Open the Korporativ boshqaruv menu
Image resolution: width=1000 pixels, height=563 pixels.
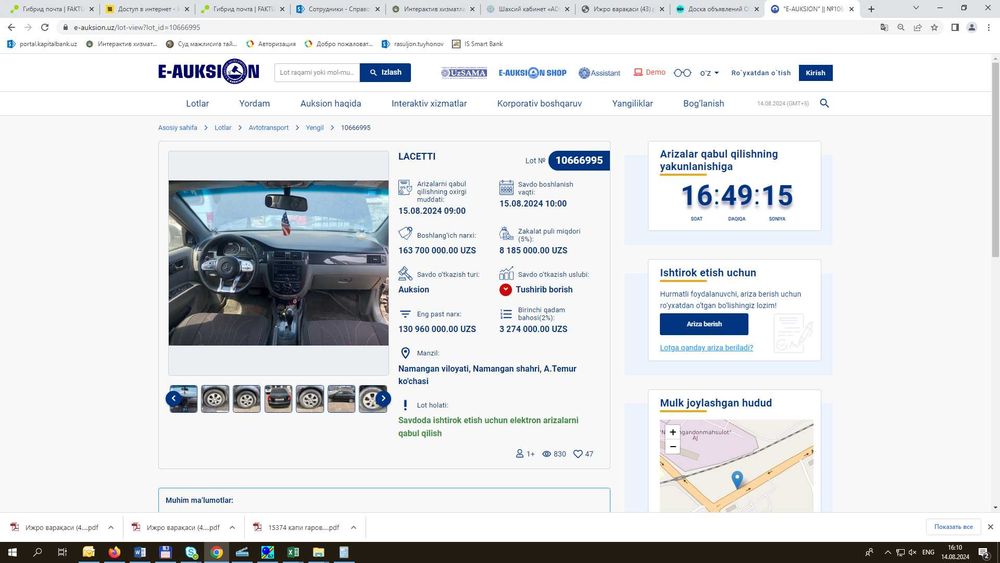540,103
